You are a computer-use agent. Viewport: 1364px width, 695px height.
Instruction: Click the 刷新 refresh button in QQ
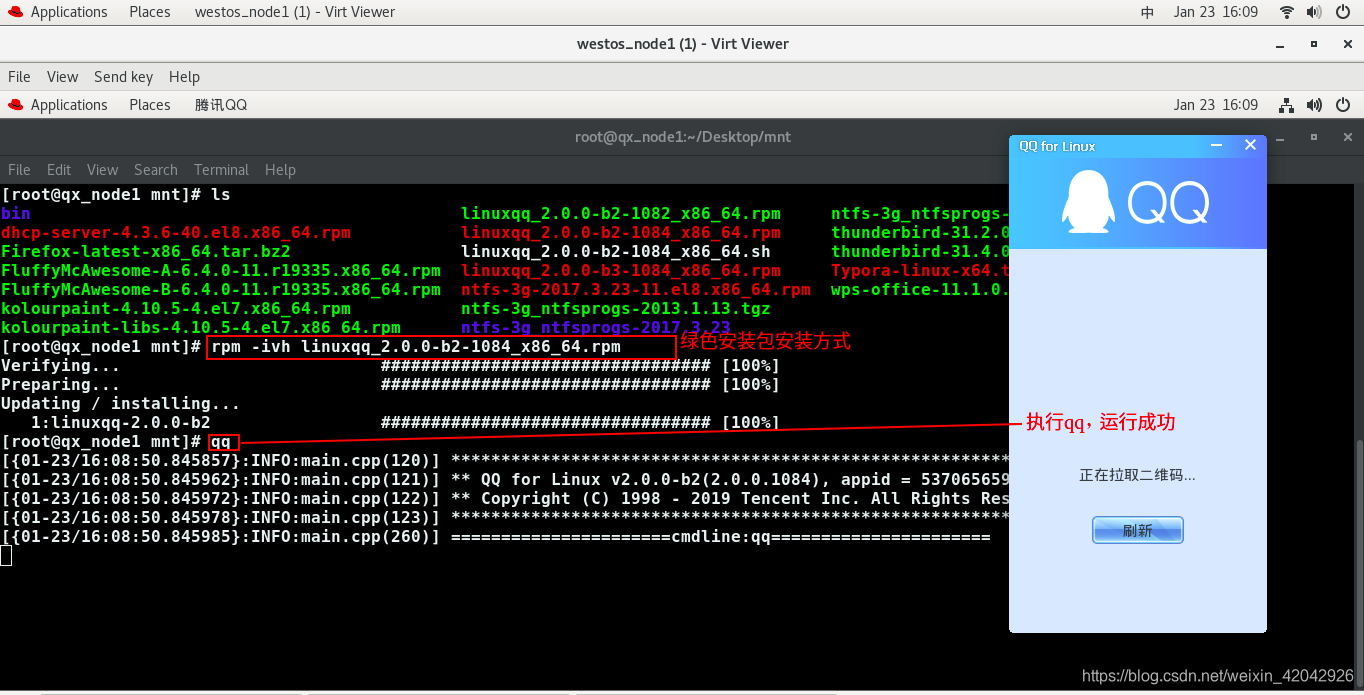tap(1138, 530)
